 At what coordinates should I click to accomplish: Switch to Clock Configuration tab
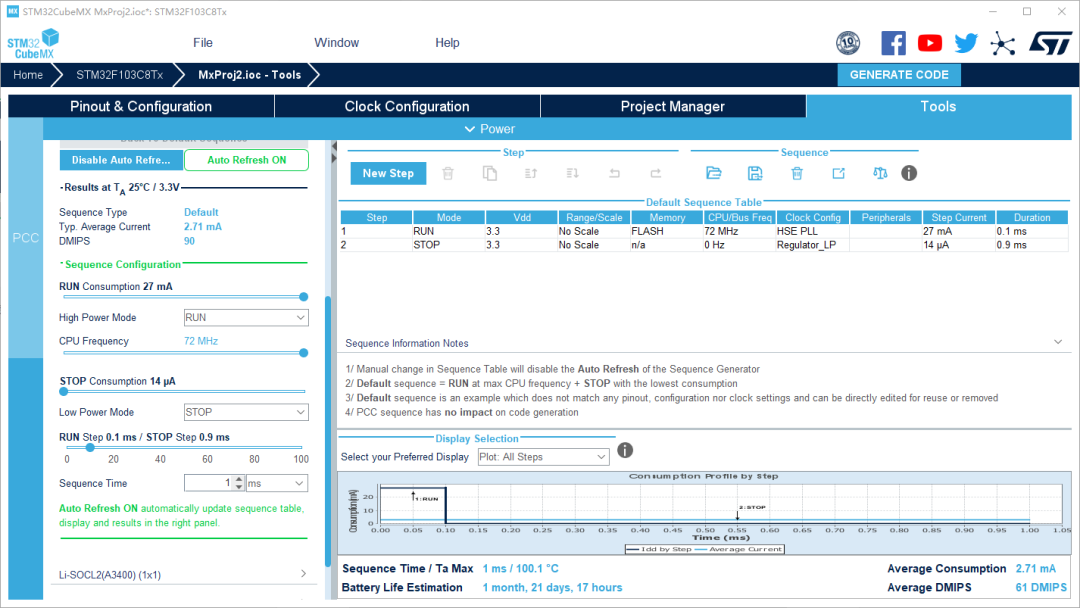(x=407, y=106)
